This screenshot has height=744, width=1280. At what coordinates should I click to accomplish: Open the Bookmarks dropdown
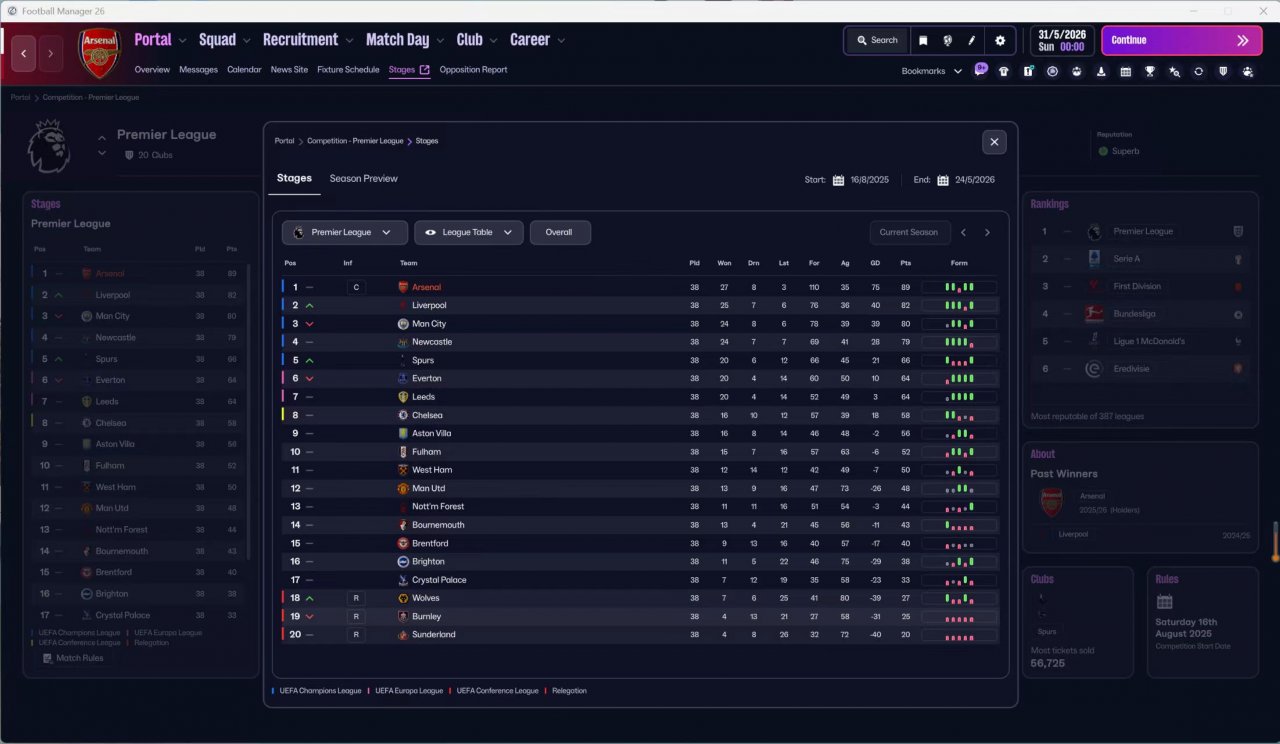tap(931, 71)
